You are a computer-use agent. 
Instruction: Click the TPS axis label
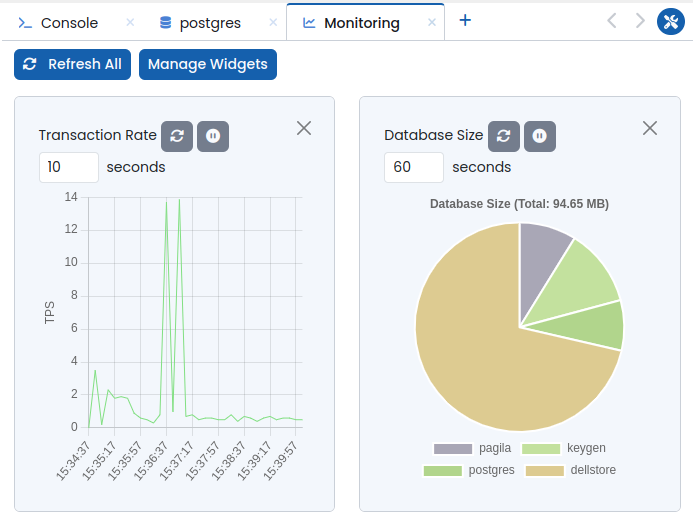(49, 312)
